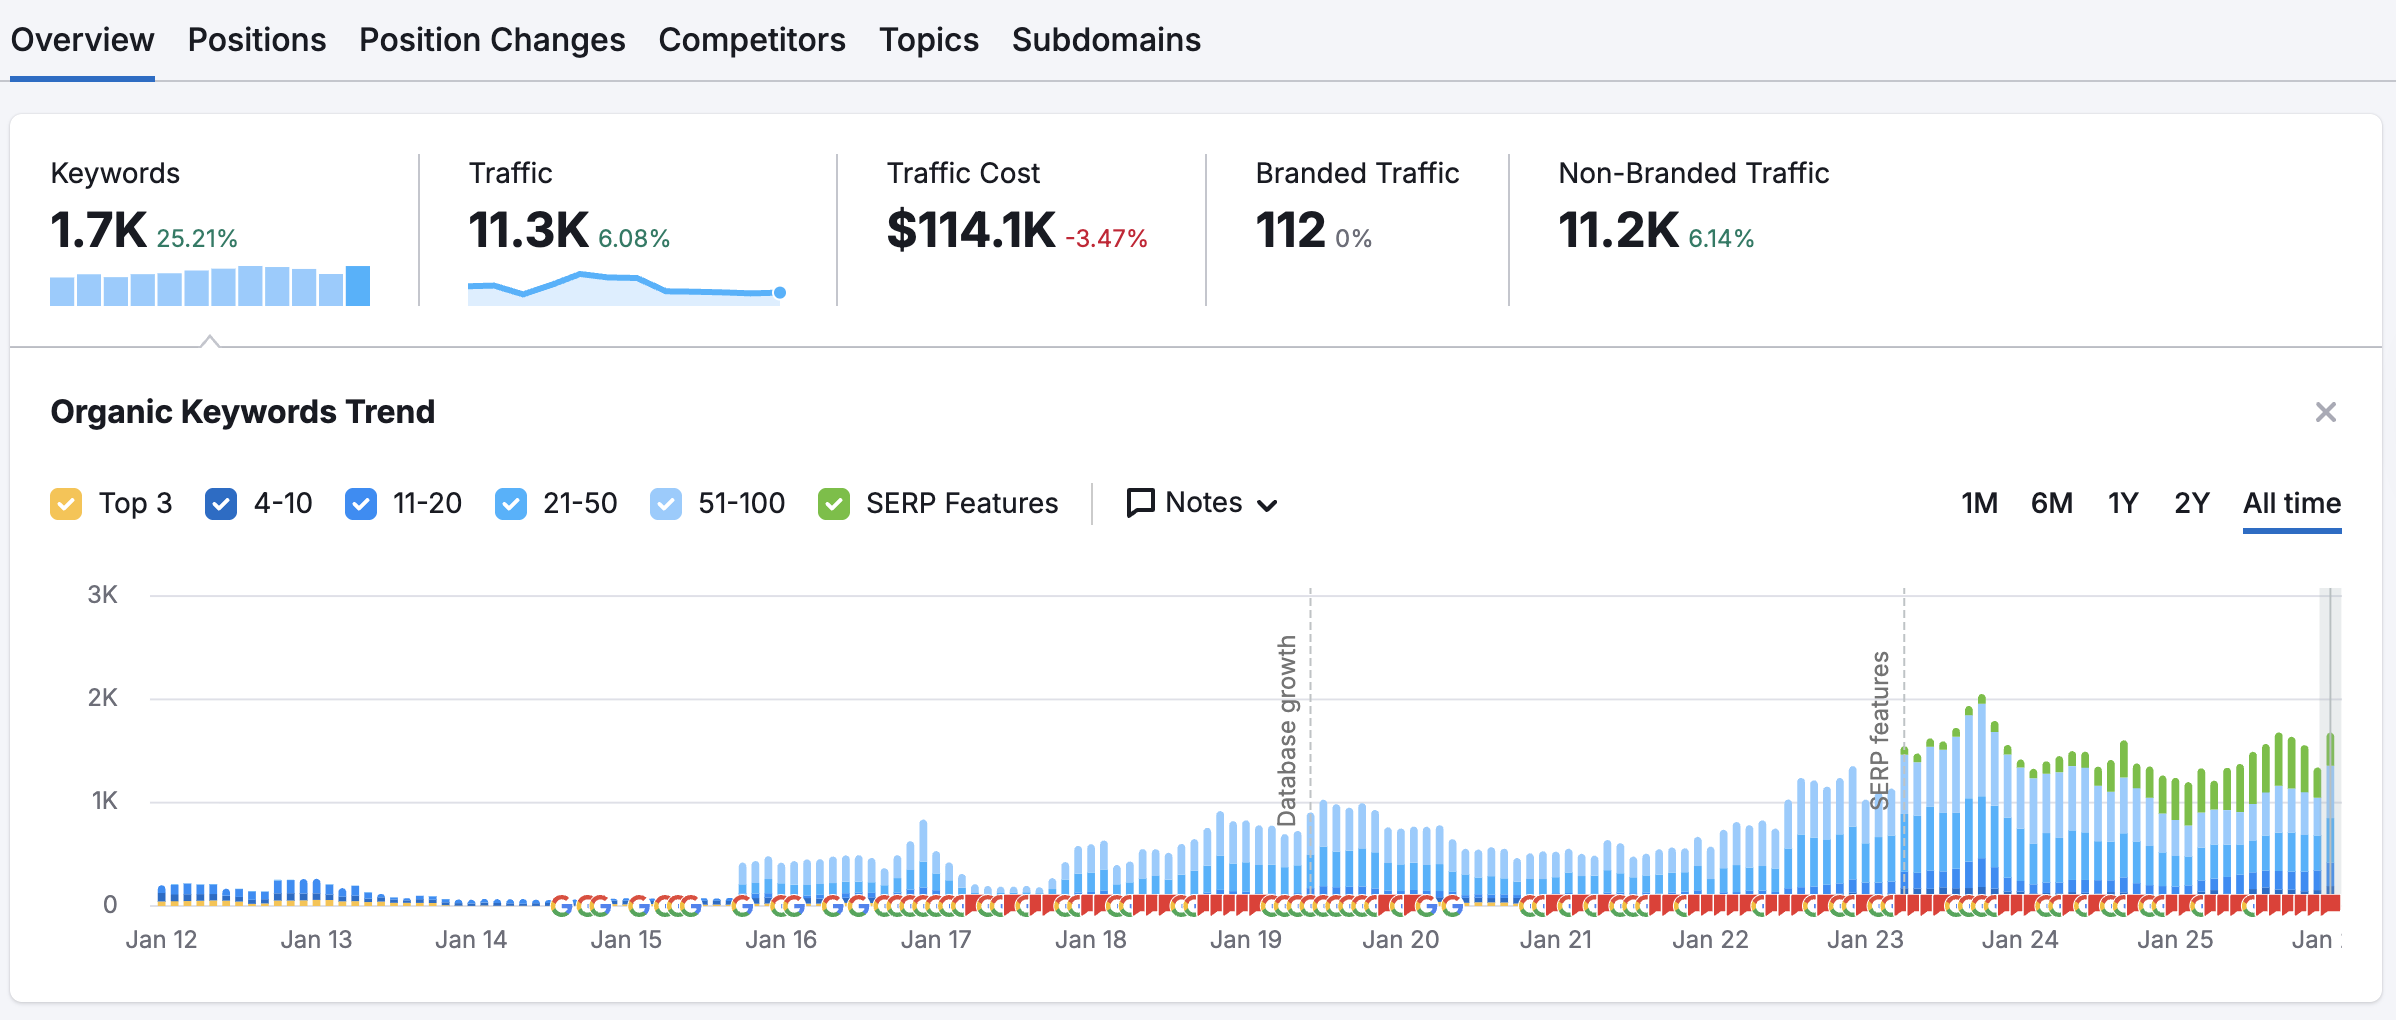
Task: Click the SERP features note marker
Action: [x=1880, y=730]
